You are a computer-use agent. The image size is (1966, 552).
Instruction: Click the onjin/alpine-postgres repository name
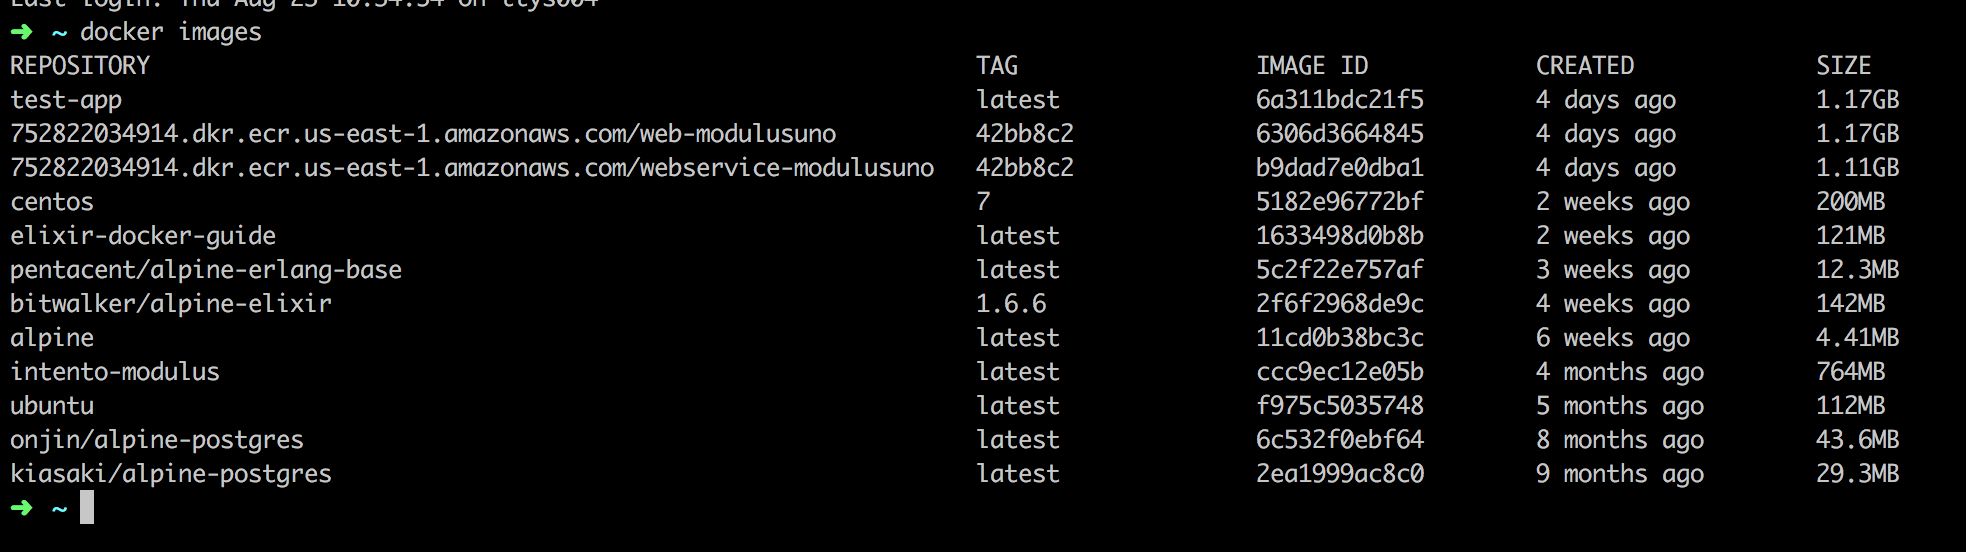[x=157, y=440]
